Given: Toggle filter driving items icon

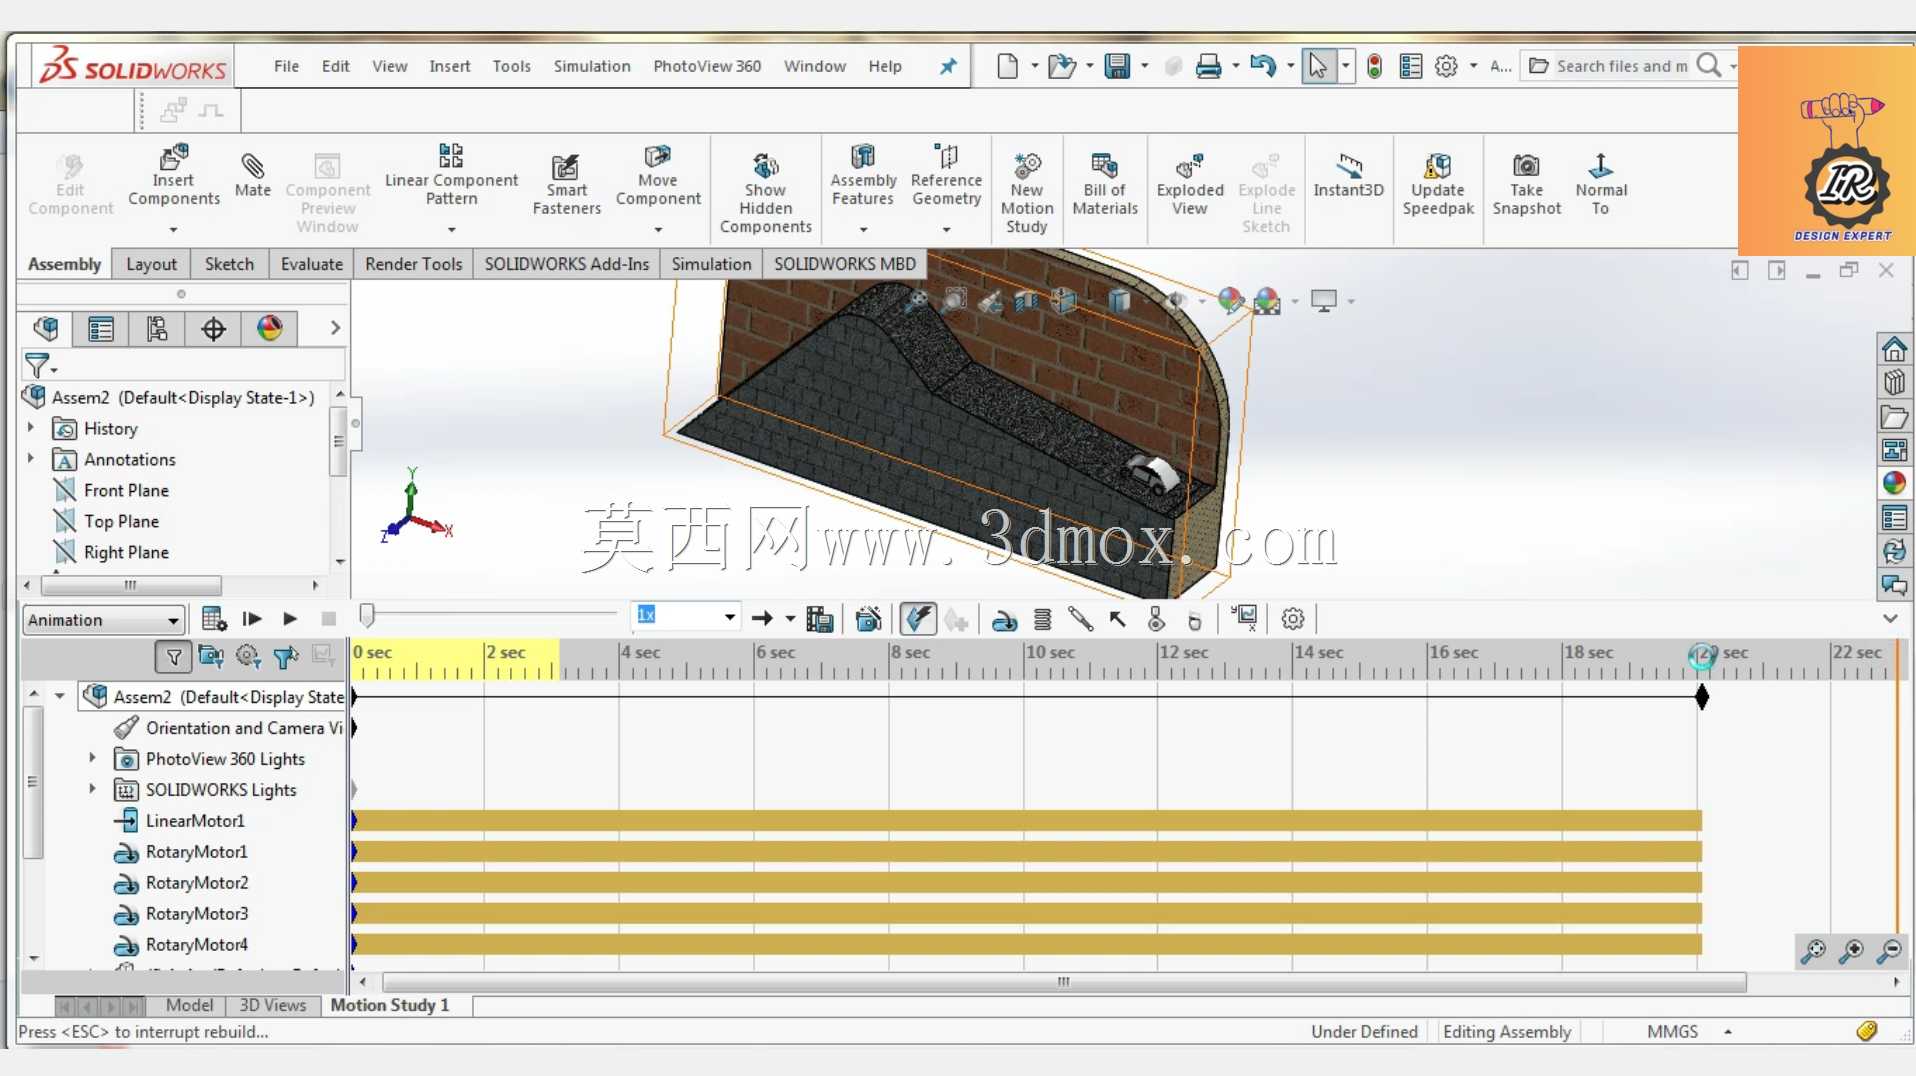Looking at the screenshot, I should [x=248, y=657].
